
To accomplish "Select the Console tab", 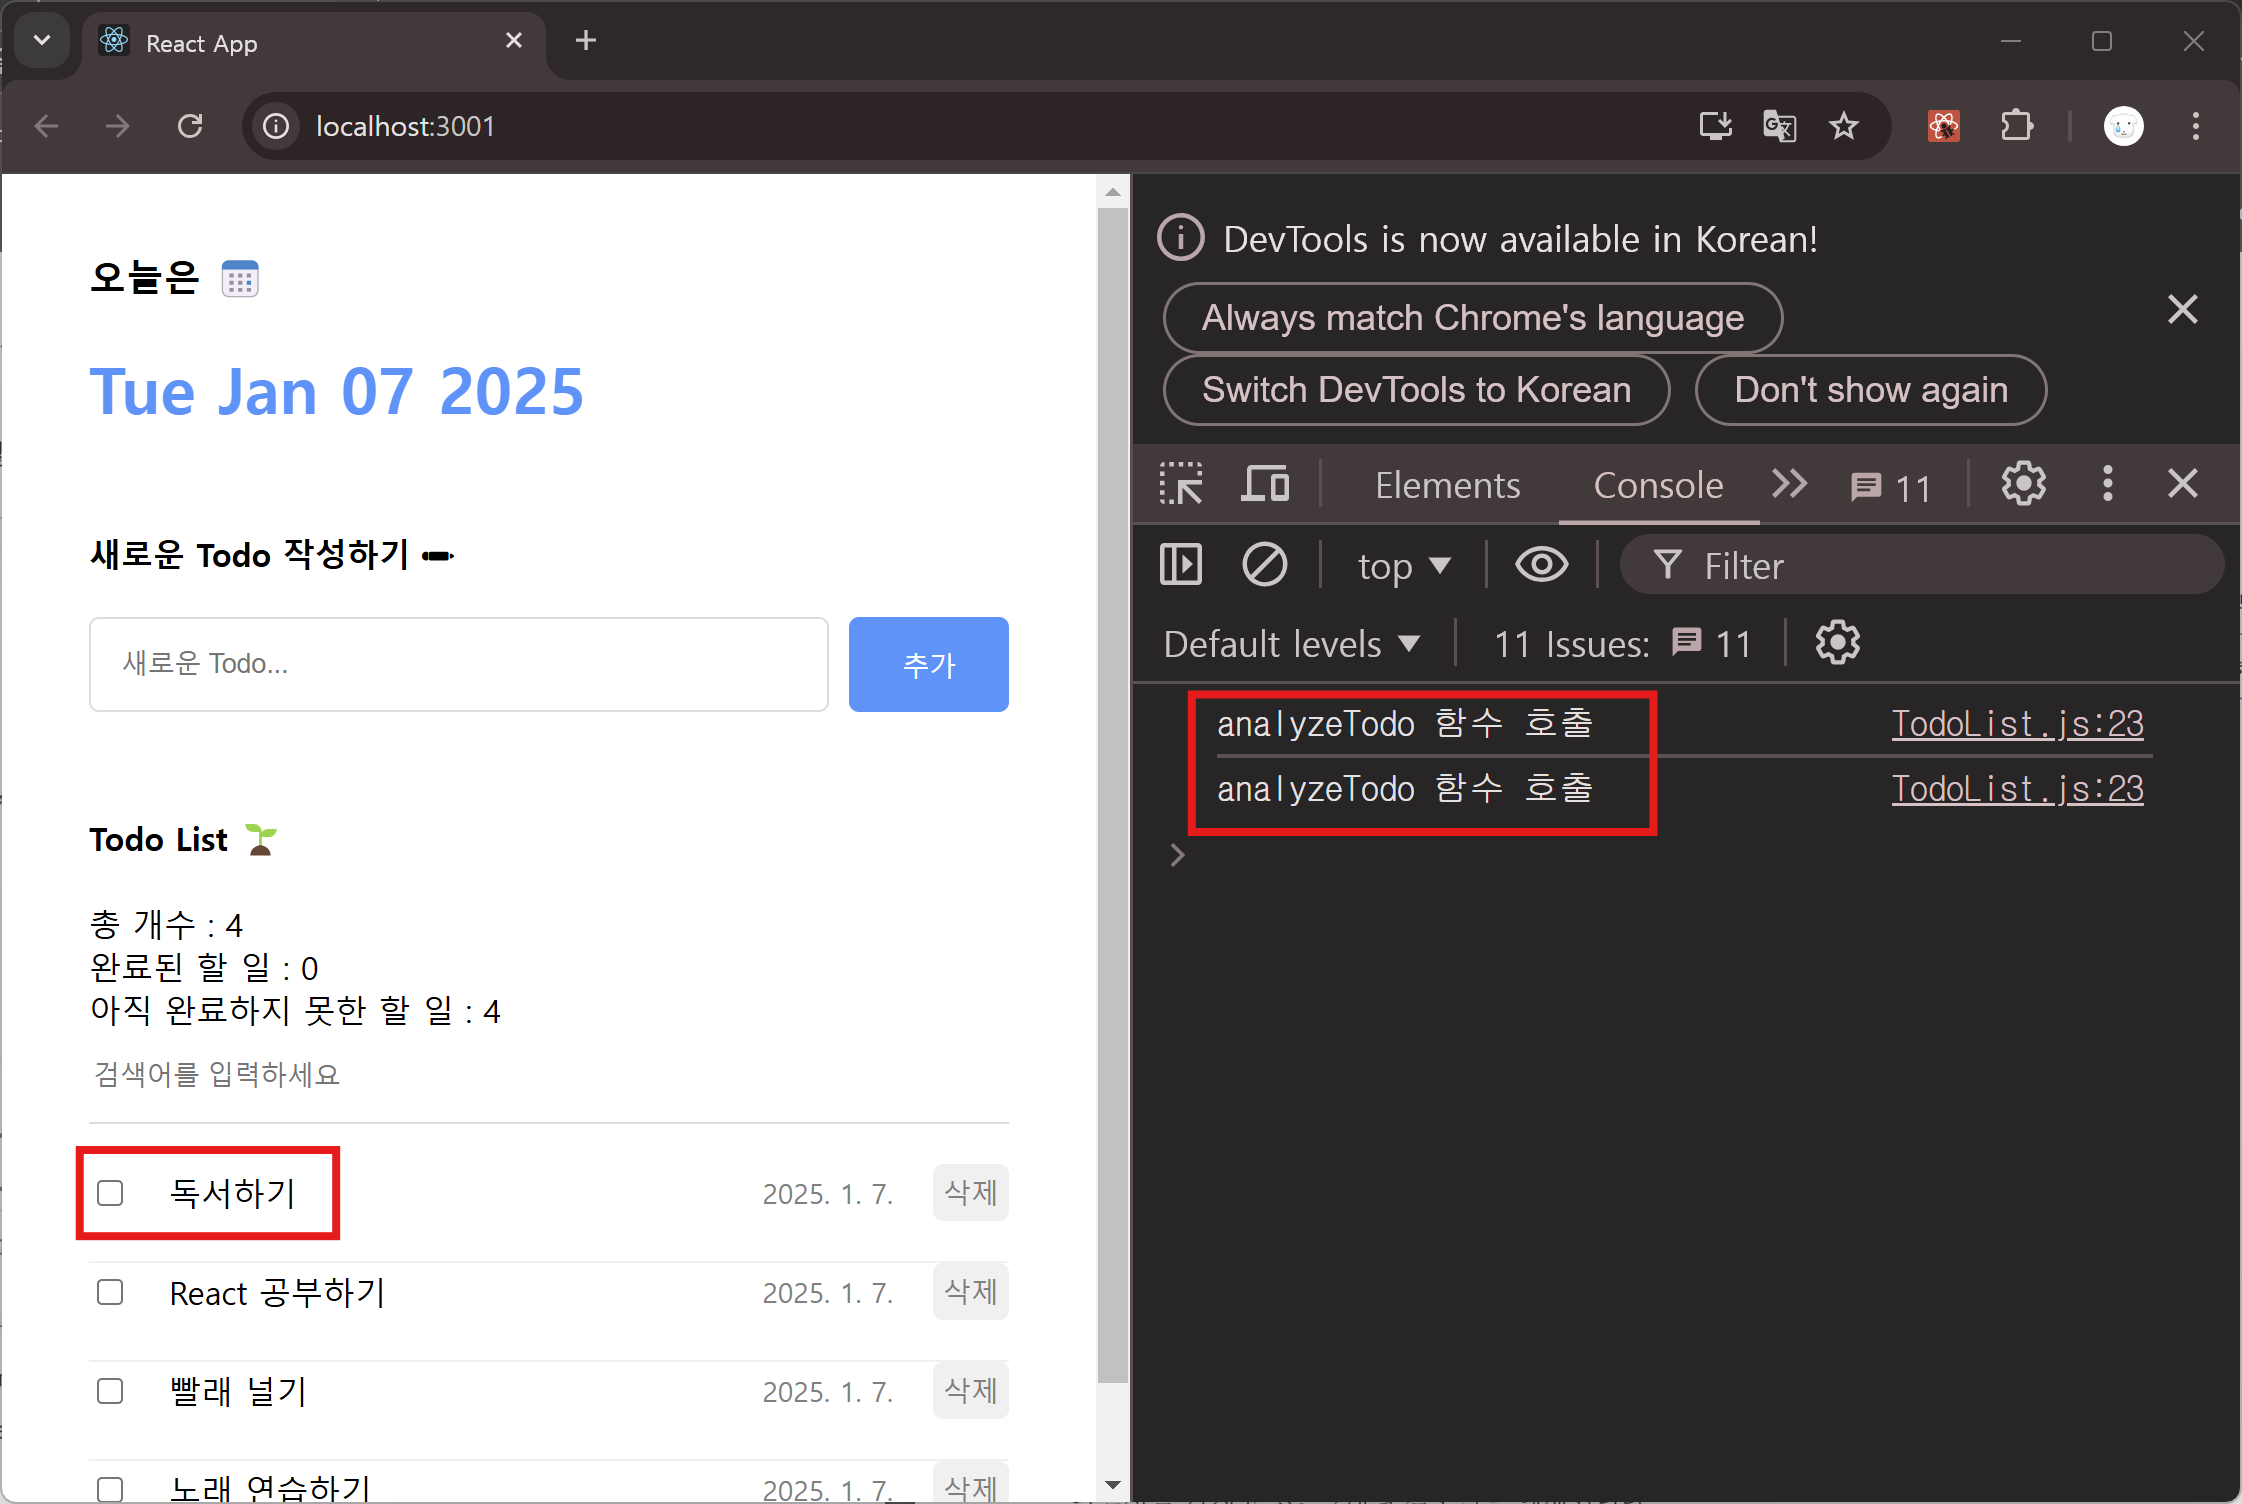I will click(x=1658, y=485).
